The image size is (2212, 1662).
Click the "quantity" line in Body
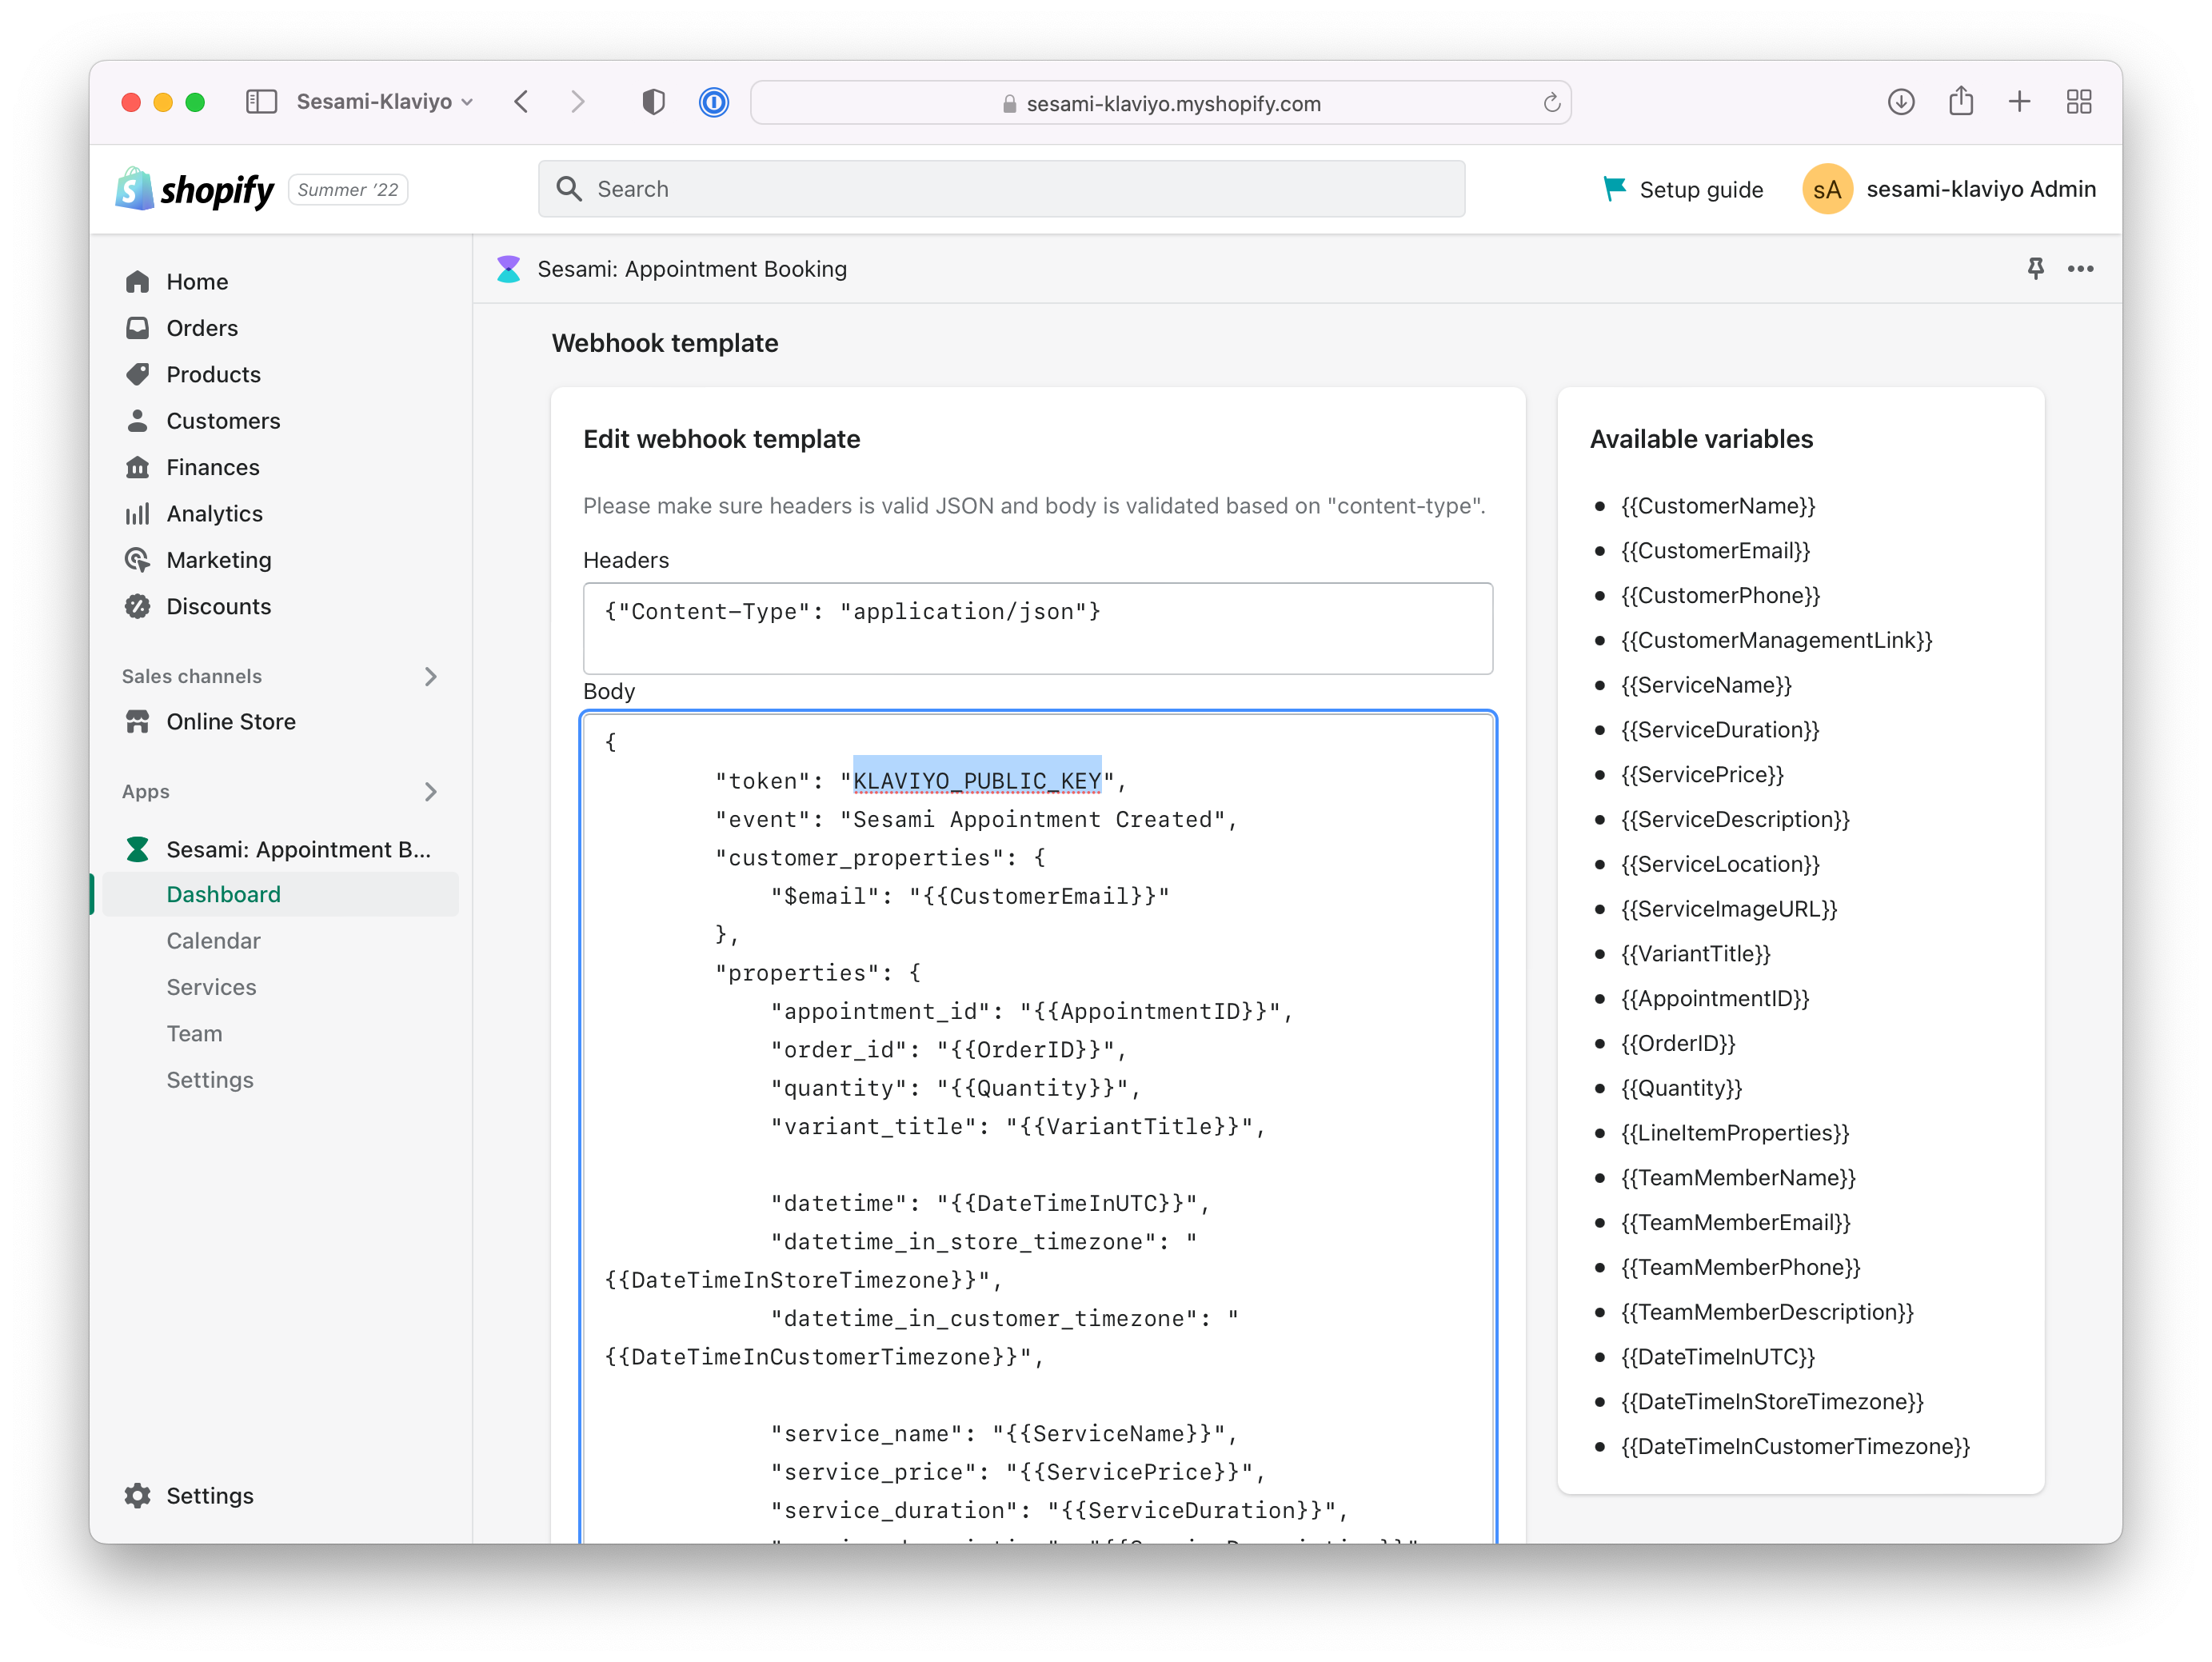tap(955, 1088)
